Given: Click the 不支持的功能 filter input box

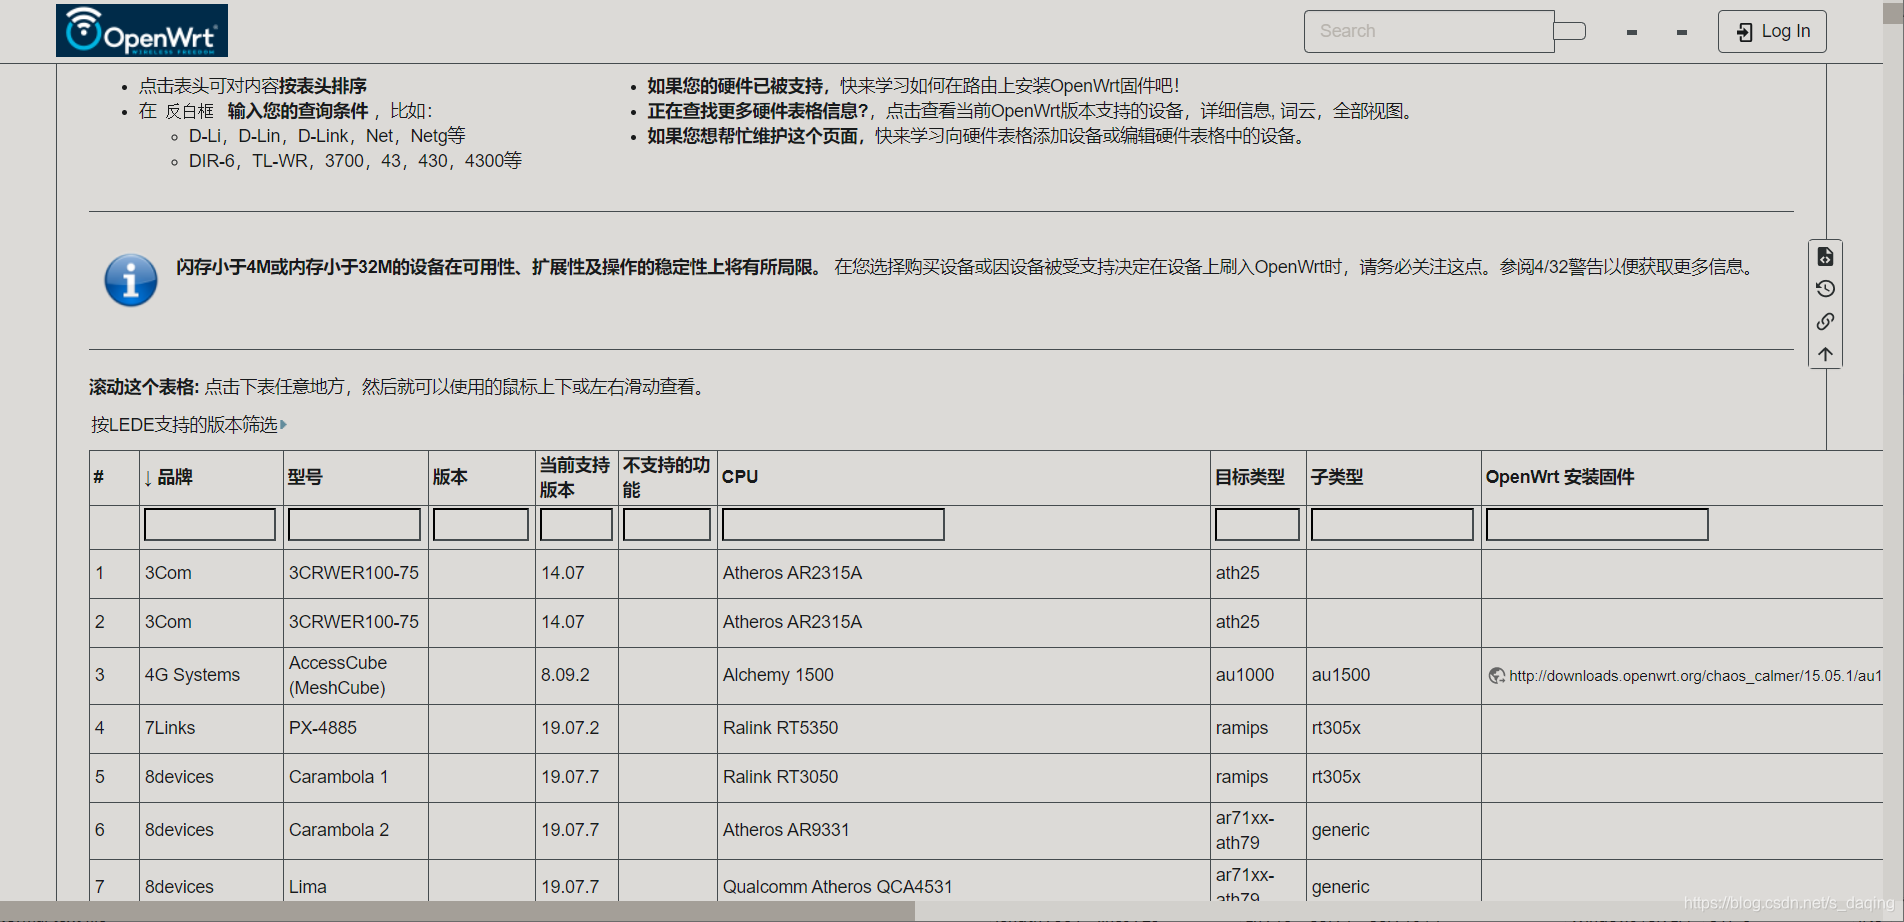Looking at the screenshot, I should pos(667,525).
